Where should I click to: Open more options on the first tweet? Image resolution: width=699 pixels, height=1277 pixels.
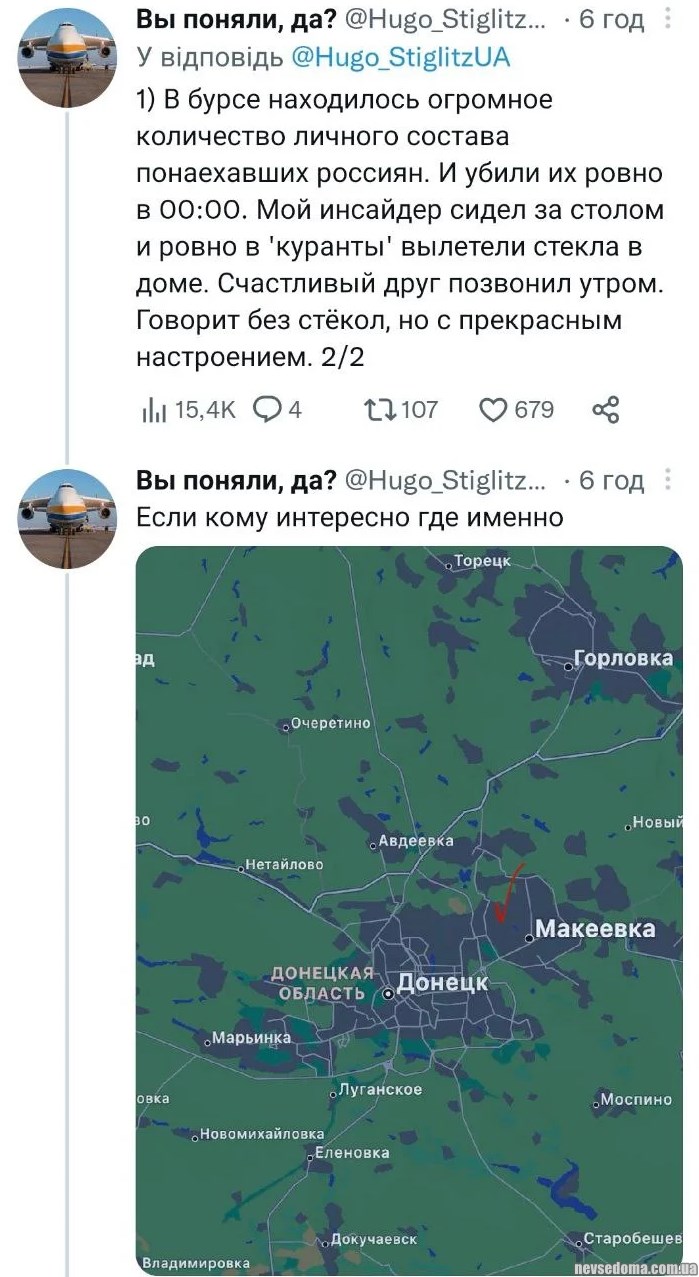click(668, 19)
